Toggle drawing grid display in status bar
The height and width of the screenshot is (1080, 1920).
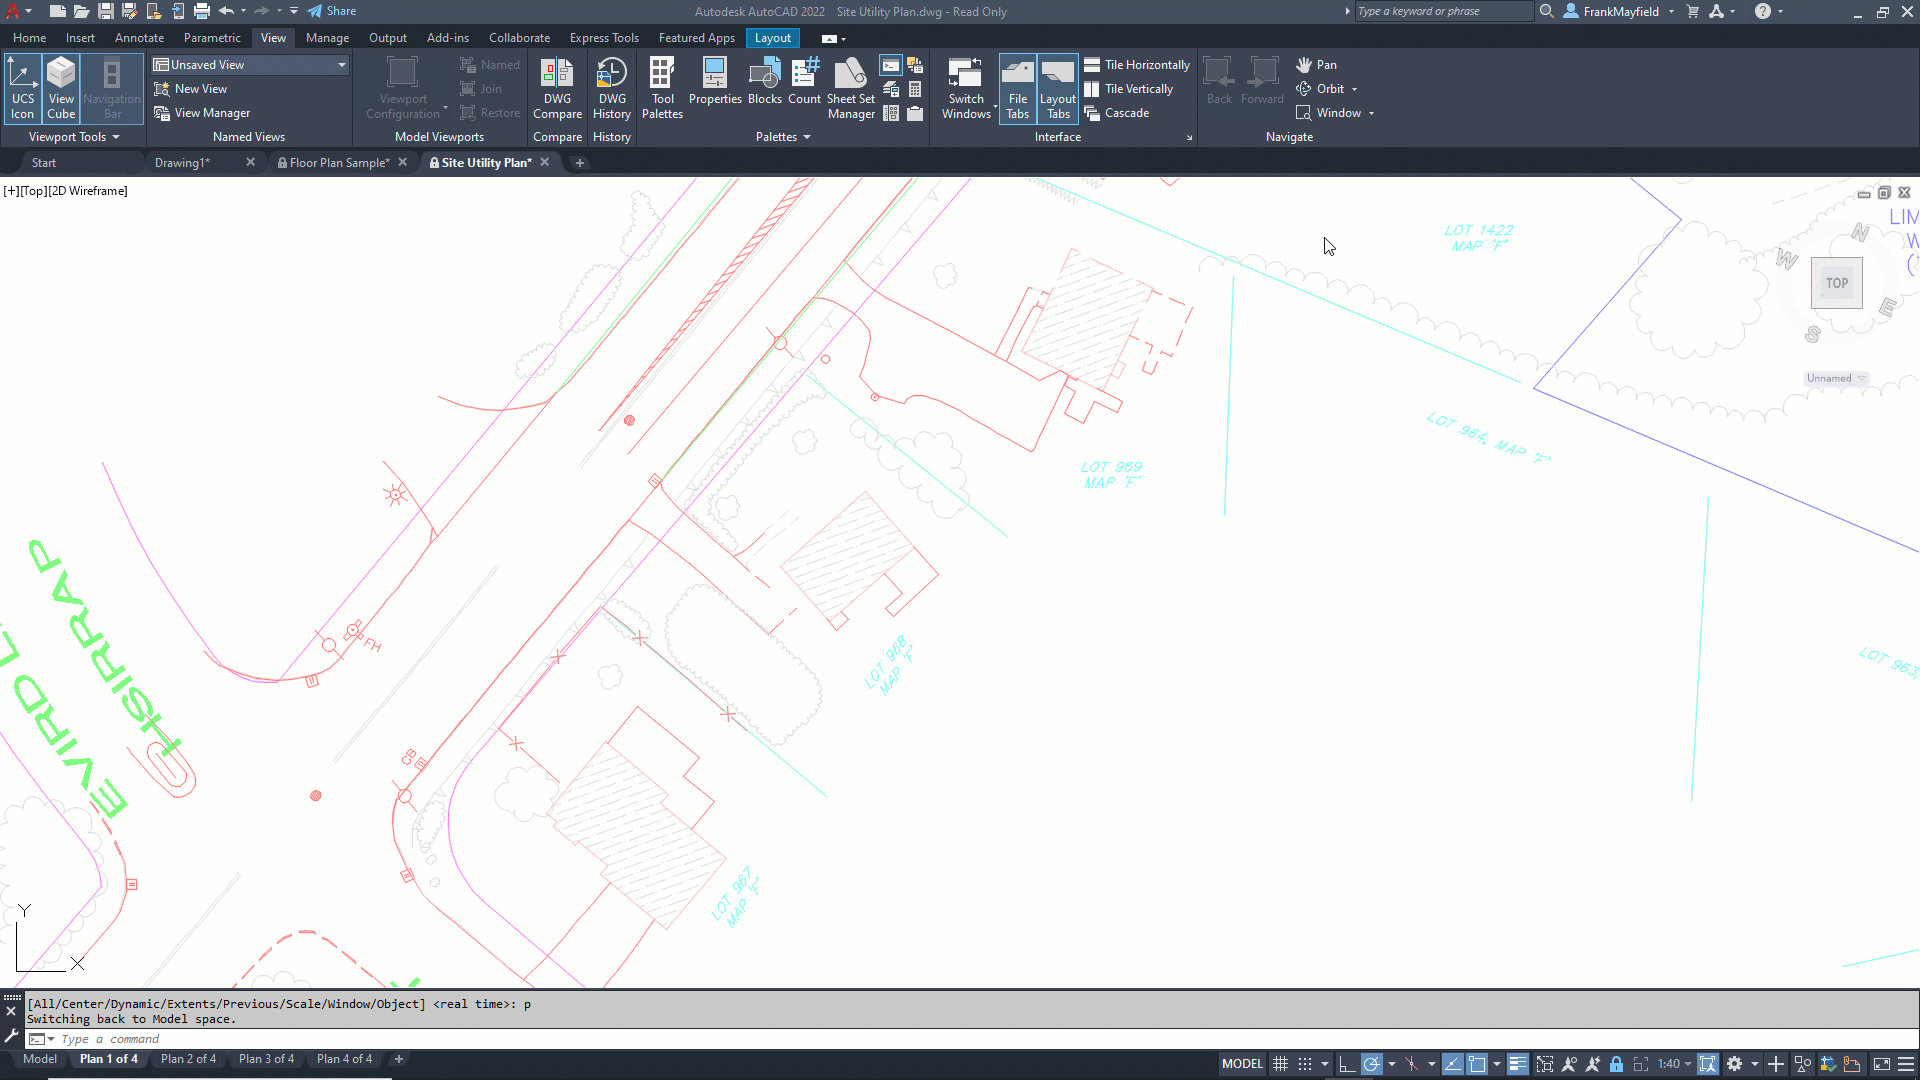pos(1280,1064)
